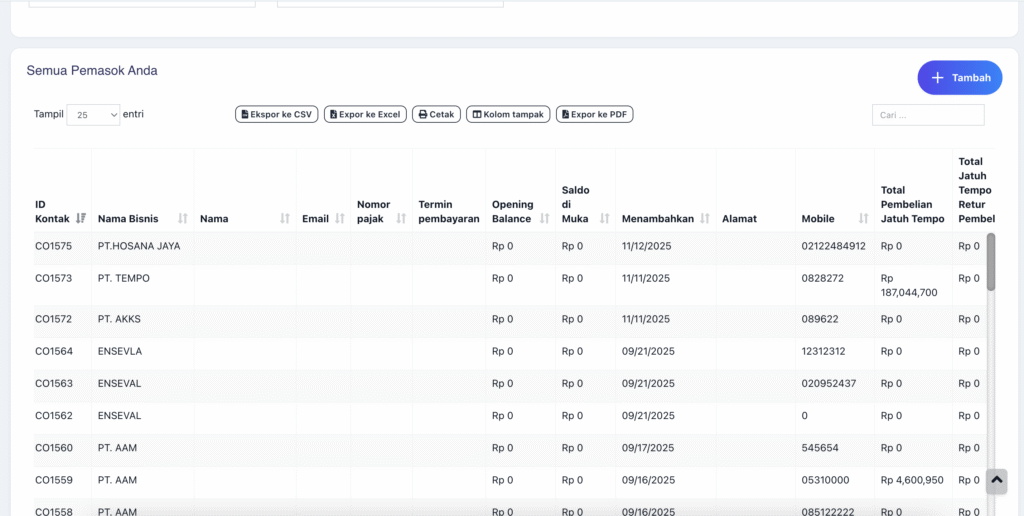Print the supplier list using Cetak
Viewport: 1024px width, 516px height.
436,115
